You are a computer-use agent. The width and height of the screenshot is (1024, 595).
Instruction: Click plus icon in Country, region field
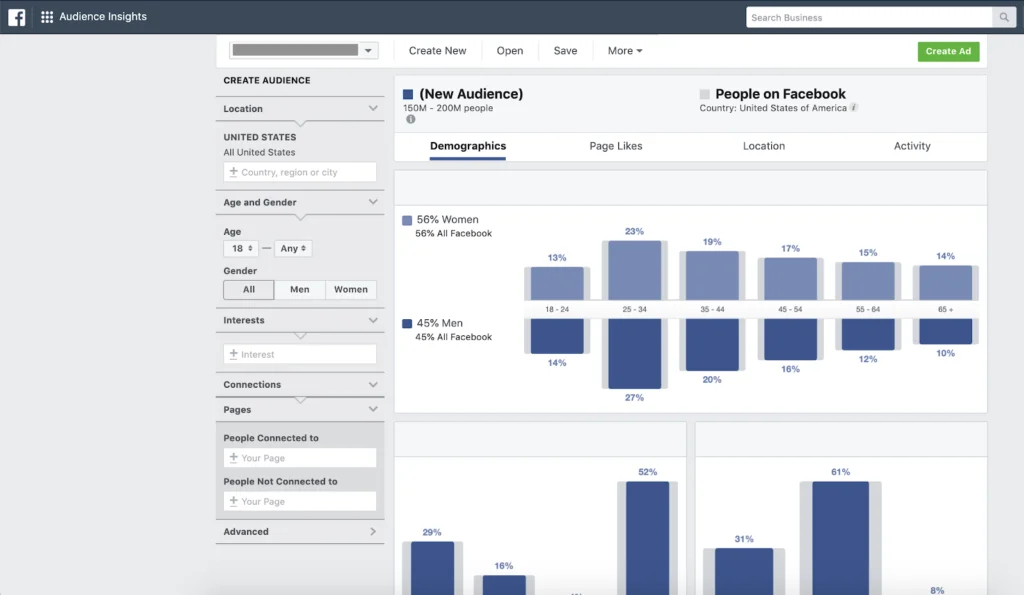[x=233, y=172]
